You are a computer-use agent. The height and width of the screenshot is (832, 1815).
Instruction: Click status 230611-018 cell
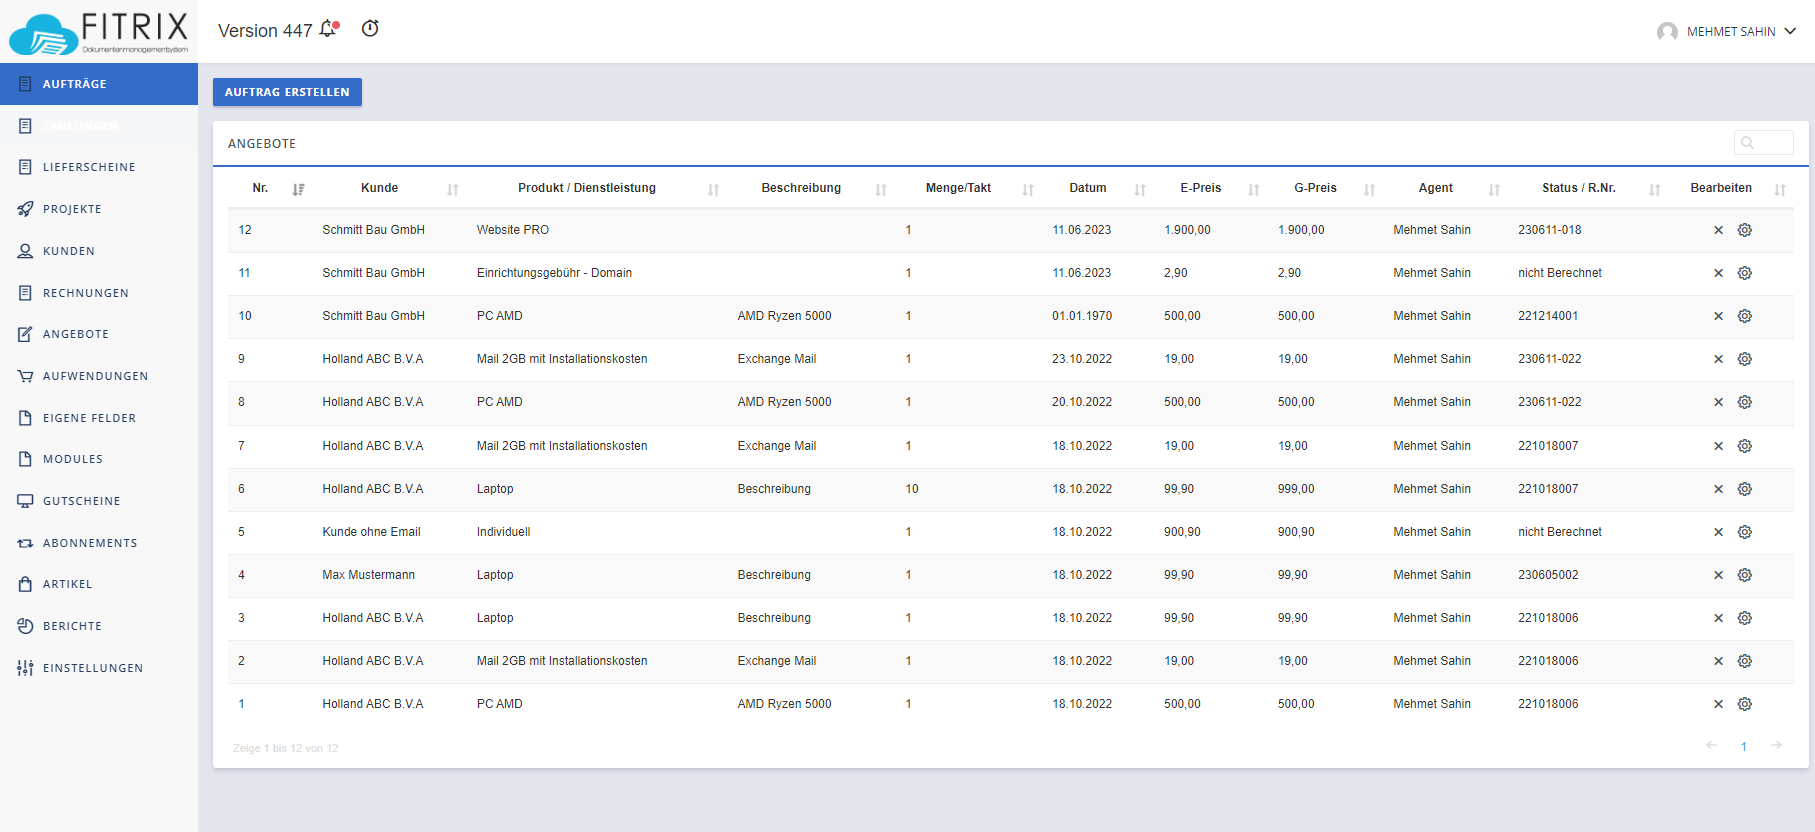[1550, 230]
